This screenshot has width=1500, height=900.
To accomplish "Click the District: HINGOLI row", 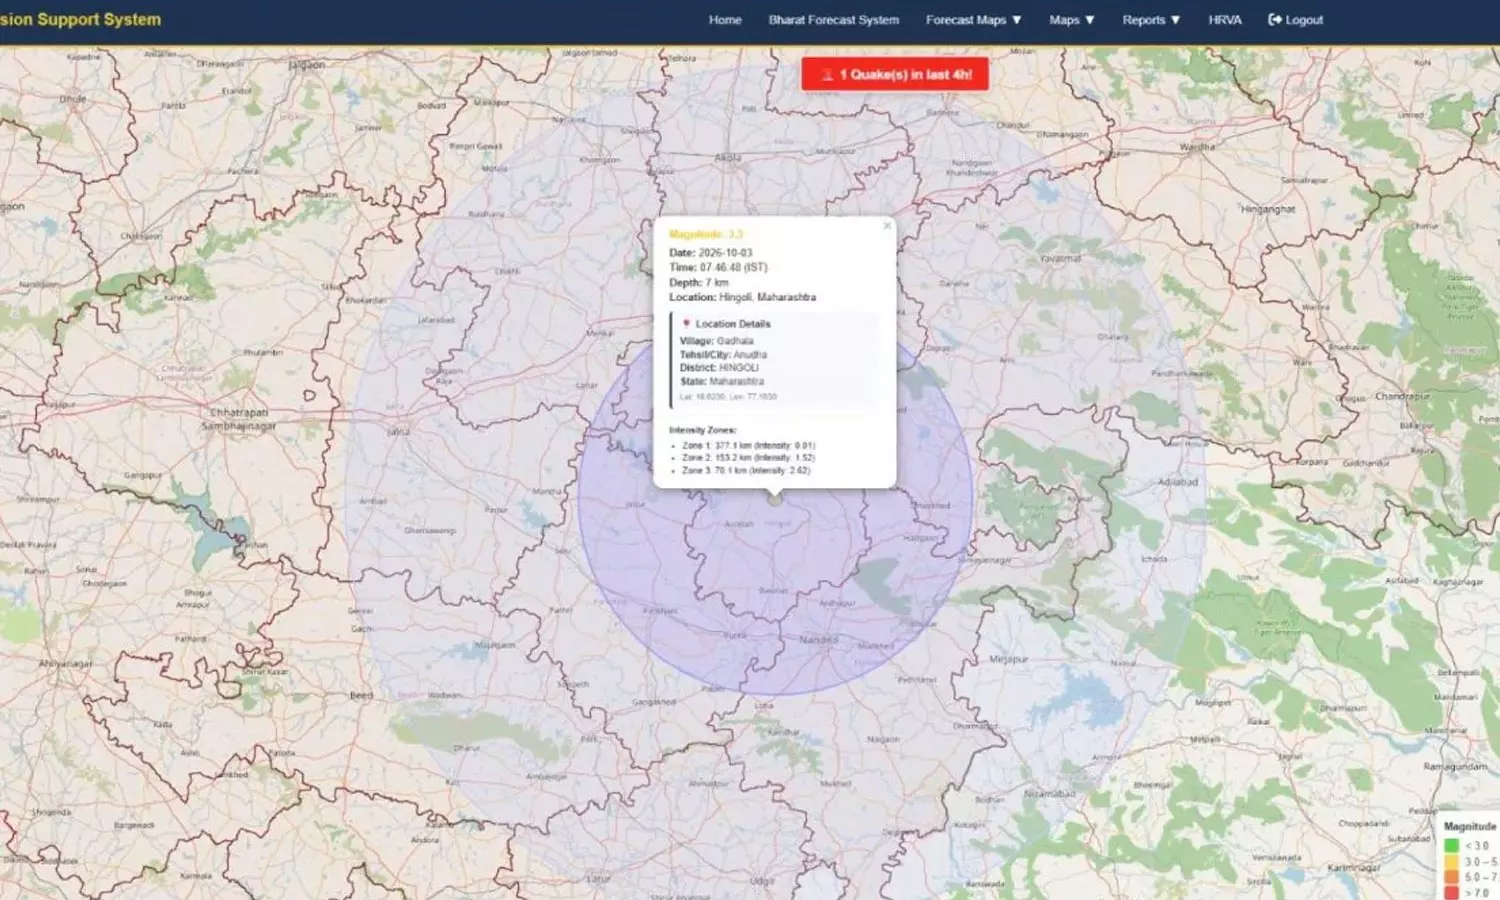I will click(720, 367).
